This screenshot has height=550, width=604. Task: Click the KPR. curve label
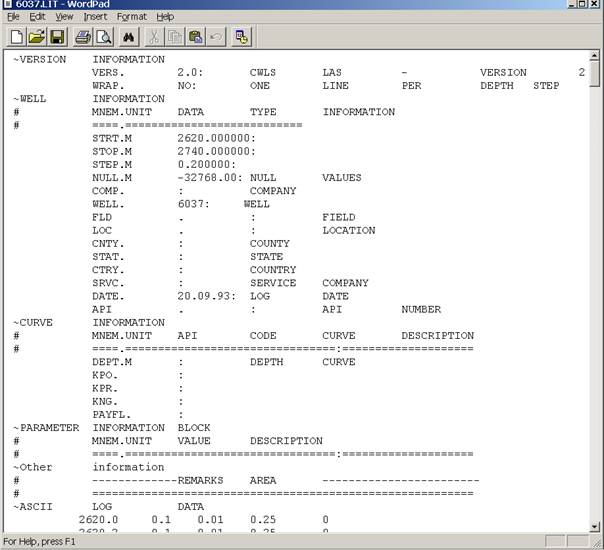click(x=105, y=388)
